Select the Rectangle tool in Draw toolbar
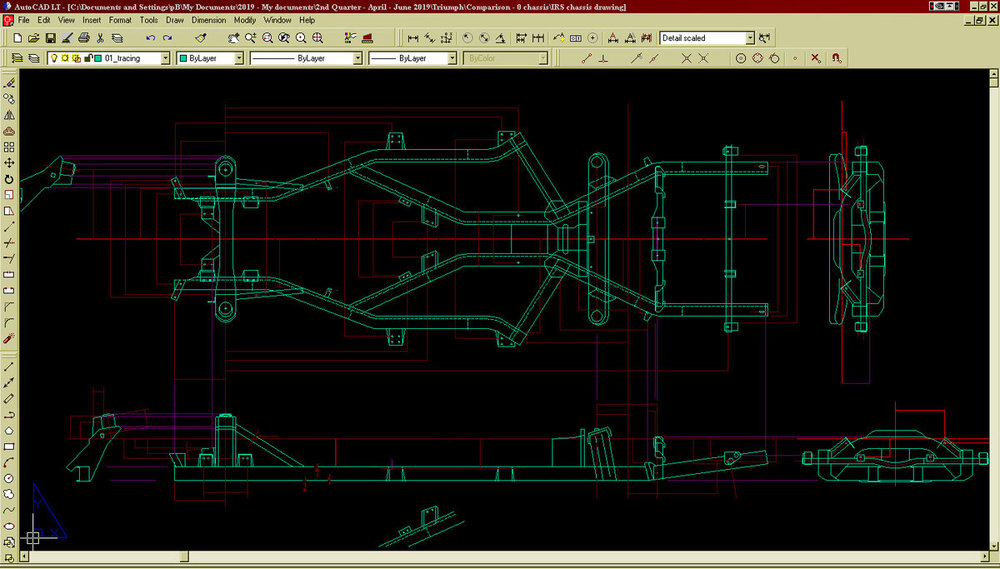The height and width of the screenshot is (569, 1000). pos(10,446)
